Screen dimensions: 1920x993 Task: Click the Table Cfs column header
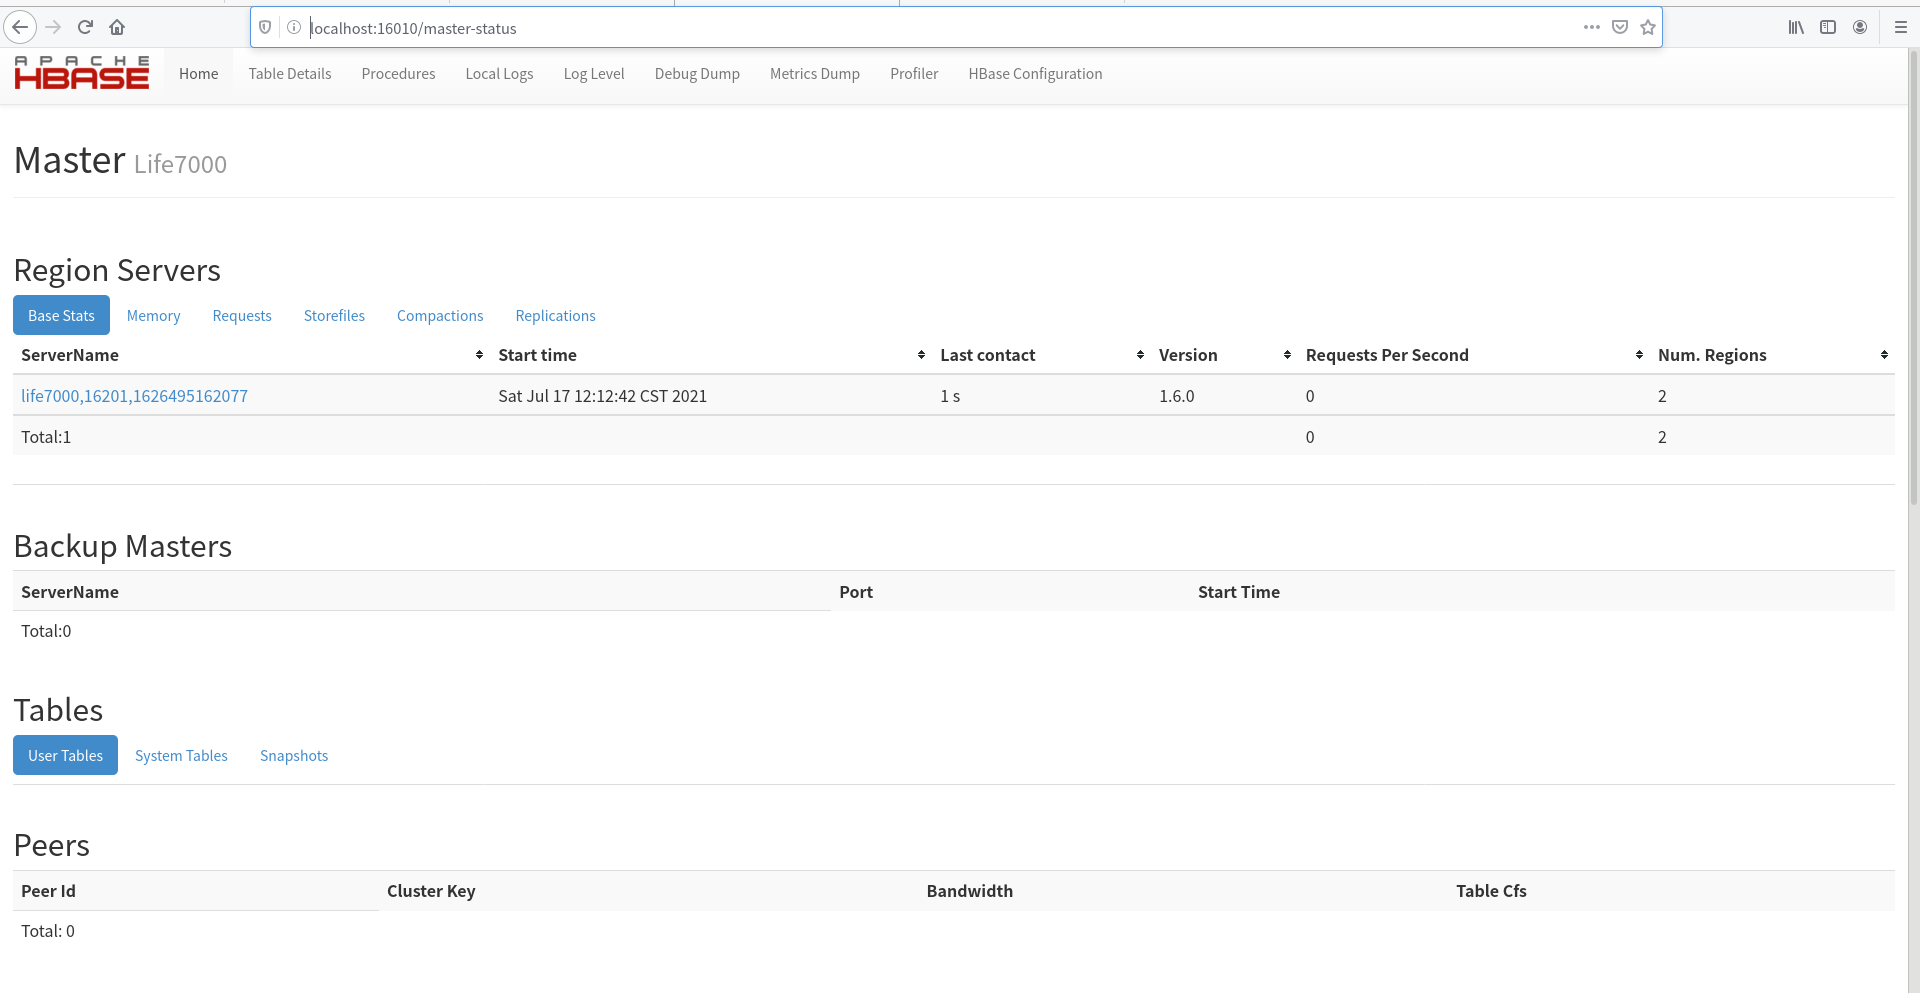[x=1491, y=891]
